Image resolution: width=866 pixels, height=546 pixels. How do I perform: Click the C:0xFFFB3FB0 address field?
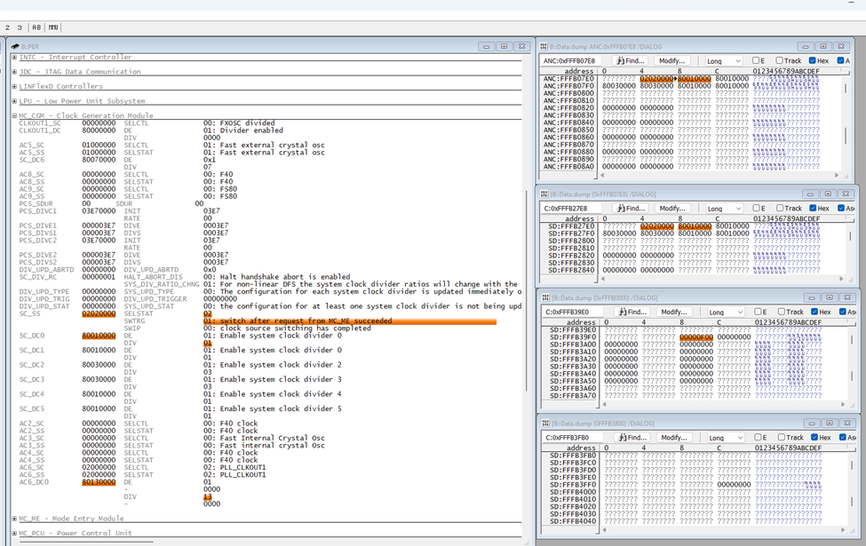[575, 437]
